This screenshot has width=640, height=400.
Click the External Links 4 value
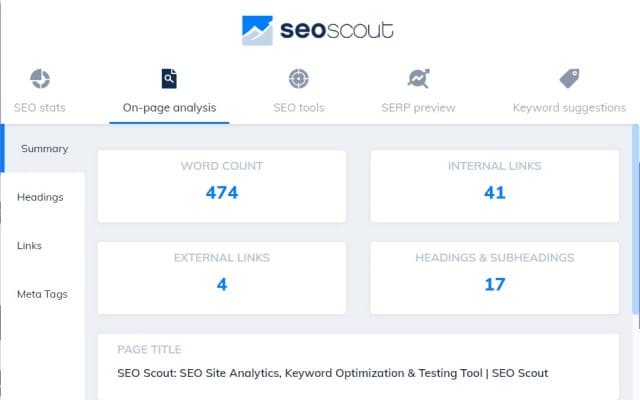click(222, 284)
